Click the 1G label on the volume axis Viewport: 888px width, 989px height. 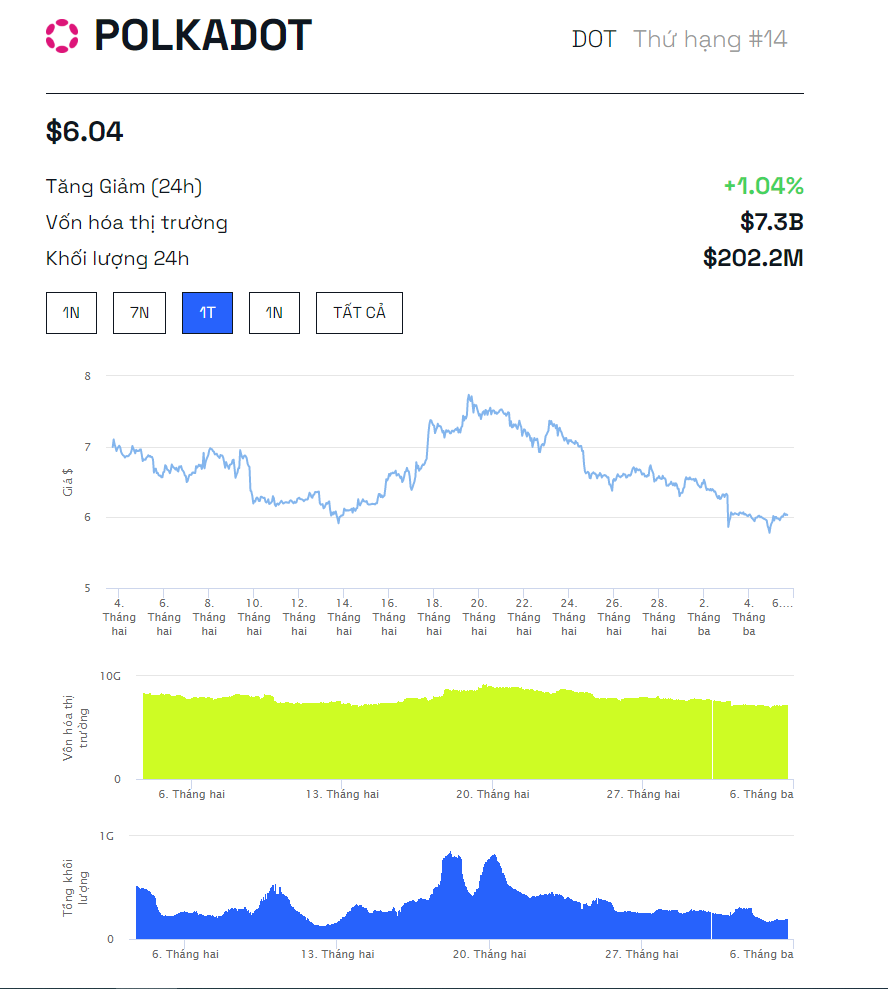(x=107, y=836)
